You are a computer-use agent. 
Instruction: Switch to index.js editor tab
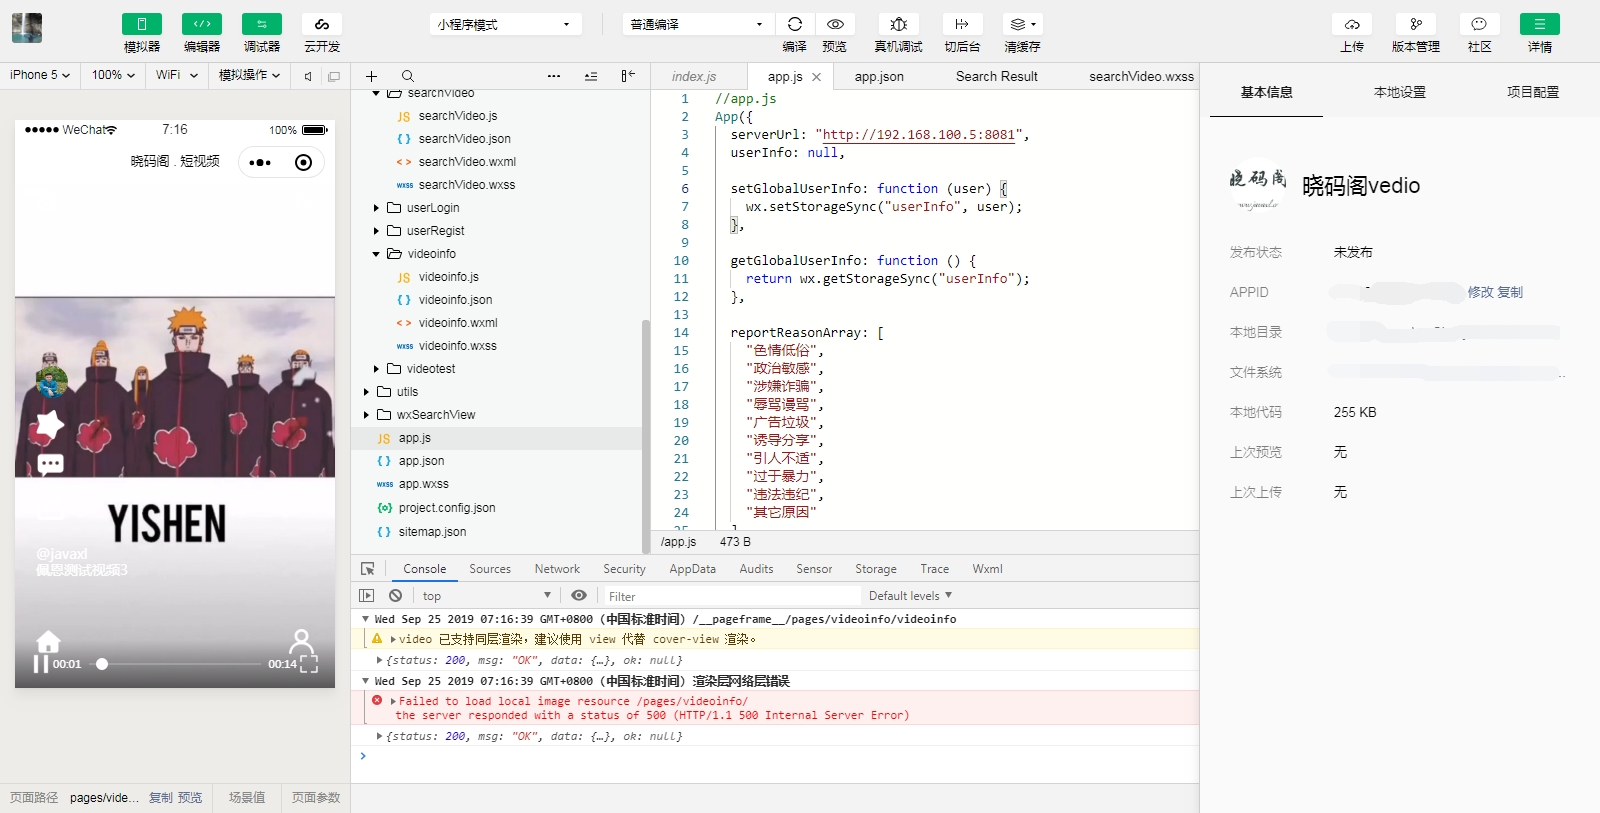click(694, 76)
